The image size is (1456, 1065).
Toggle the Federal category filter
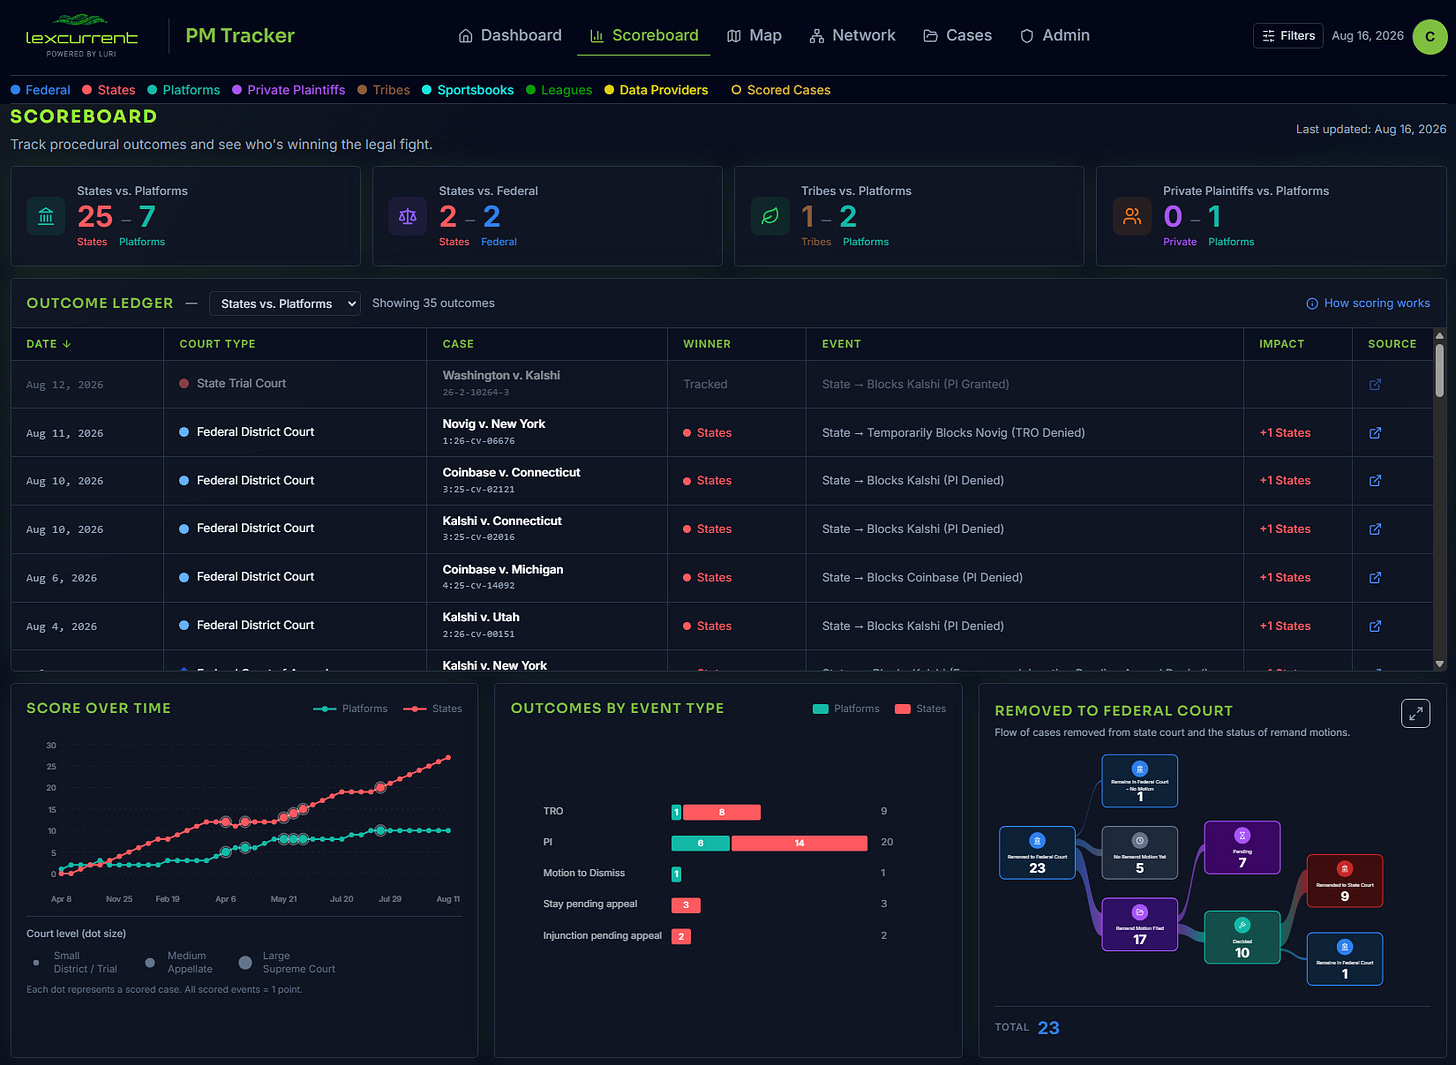40,90
